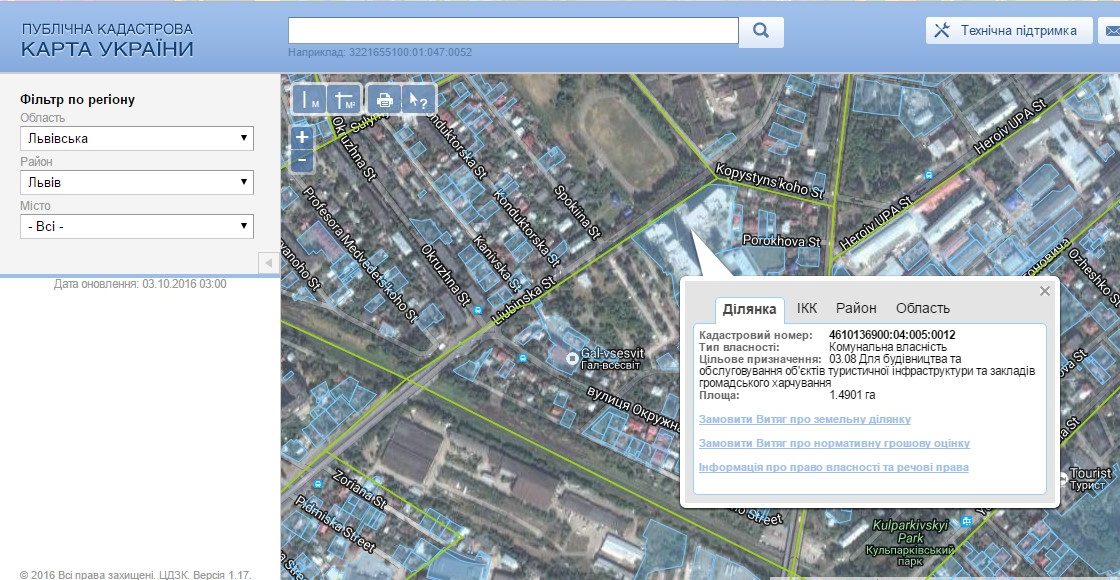Open Технічна підтримка button
The image size is (1120, 580).
point(1009,31)
